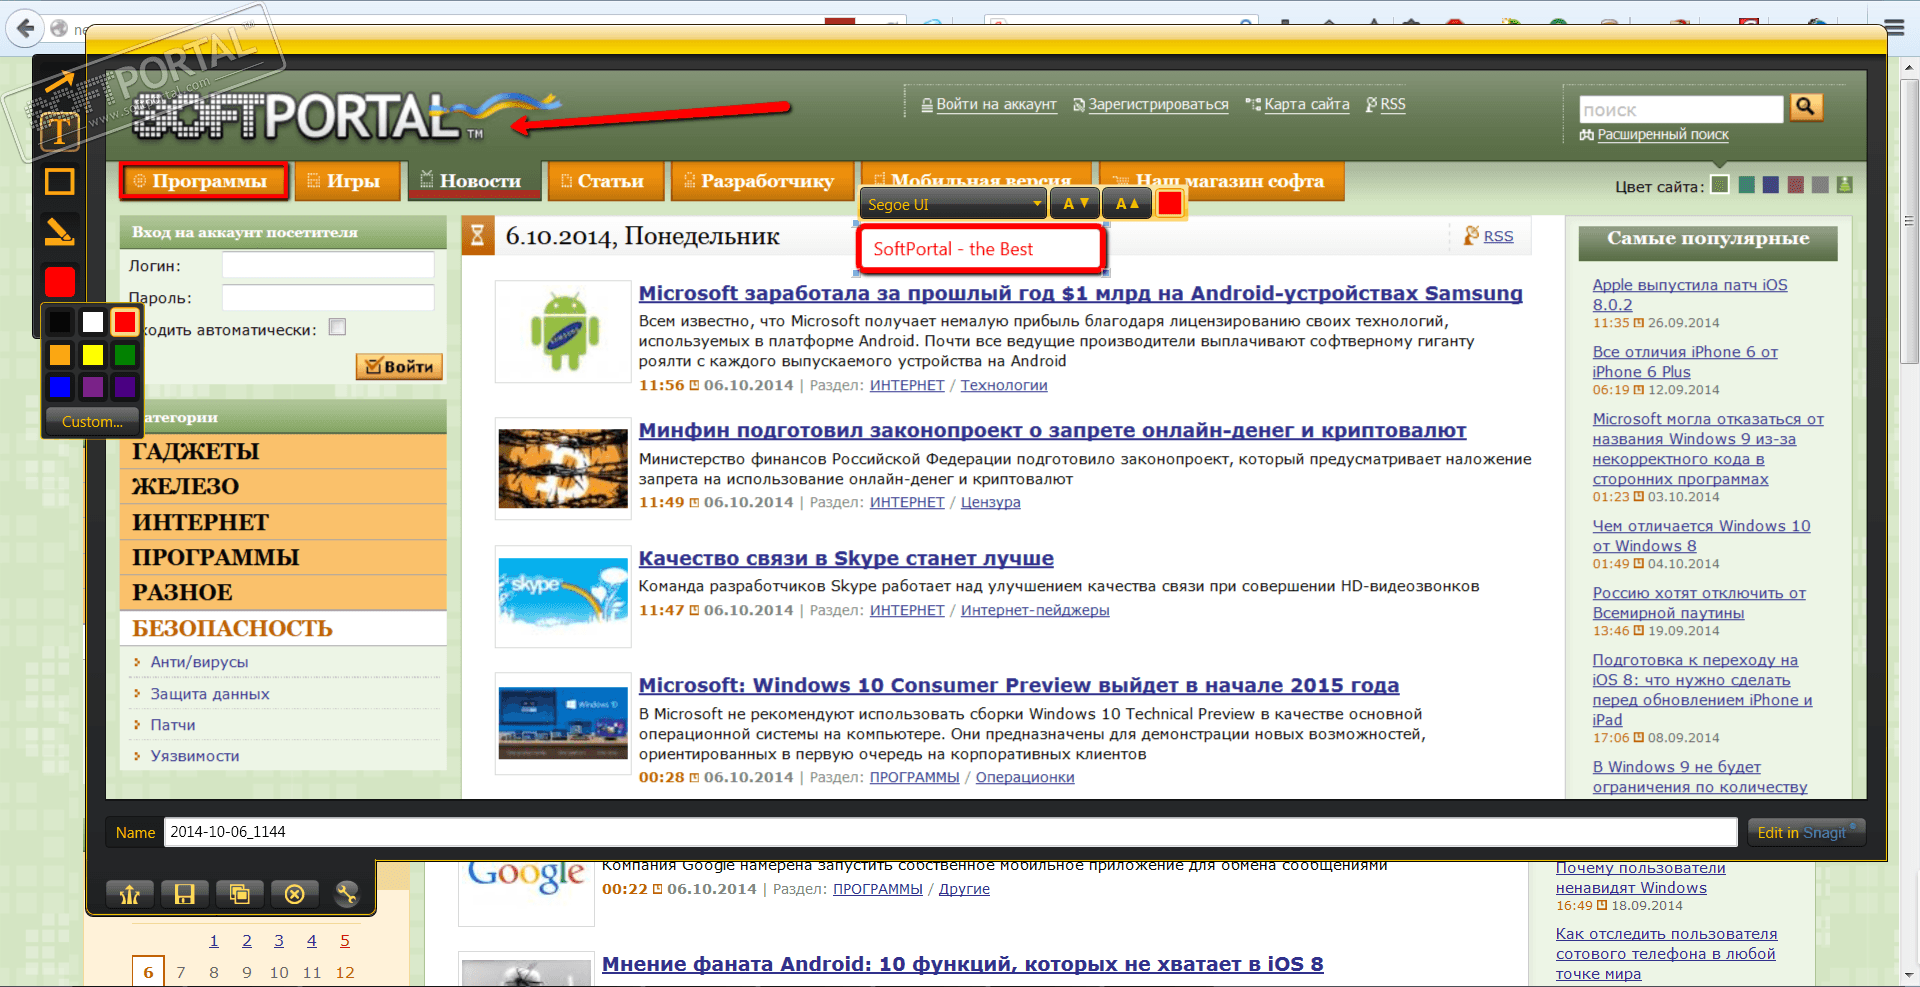Pick the green swatch in the color palette
This screenshot has width=1920, height=987.
coord(125,354)
